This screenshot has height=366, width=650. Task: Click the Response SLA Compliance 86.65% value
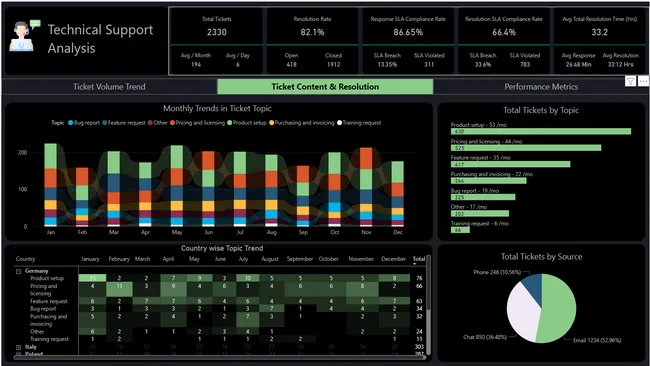(x=408, y=32)
